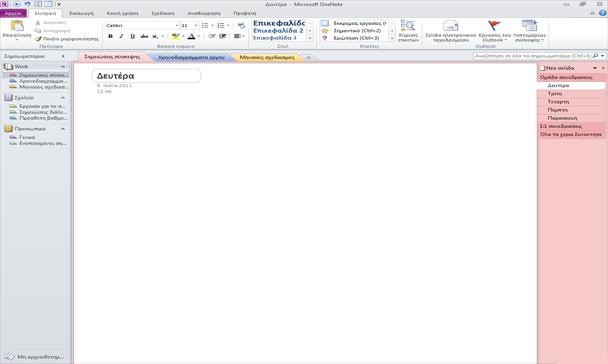Click the bulleted list icon
608x364 pixels.
205,25
